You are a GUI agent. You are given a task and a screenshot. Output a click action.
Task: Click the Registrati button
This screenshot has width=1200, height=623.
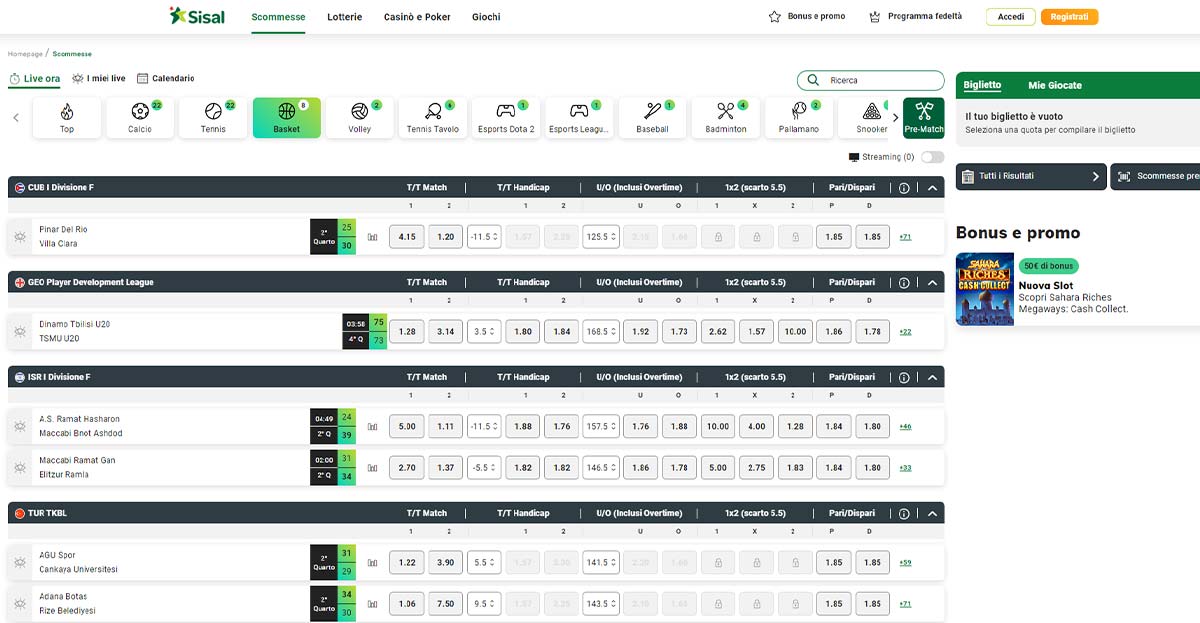point(1069,17)
